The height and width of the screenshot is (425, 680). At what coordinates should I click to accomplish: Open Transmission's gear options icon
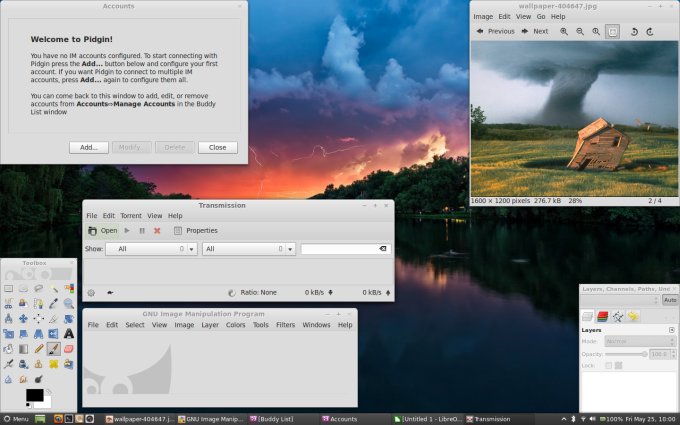pos(91,293)
